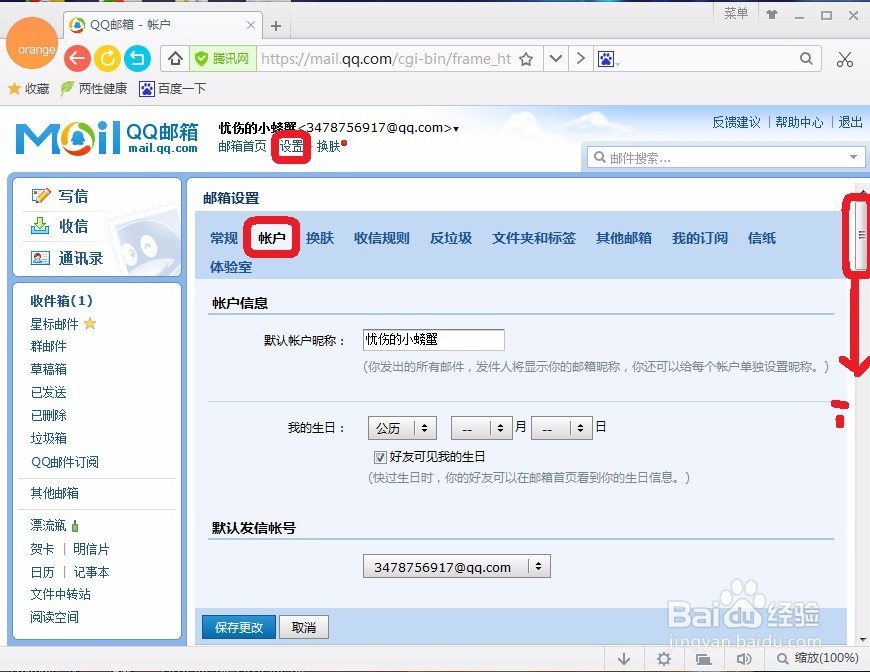Click the 保存更改 save button
The width and height of the screenshot is (870, 672).
(238, 627)
